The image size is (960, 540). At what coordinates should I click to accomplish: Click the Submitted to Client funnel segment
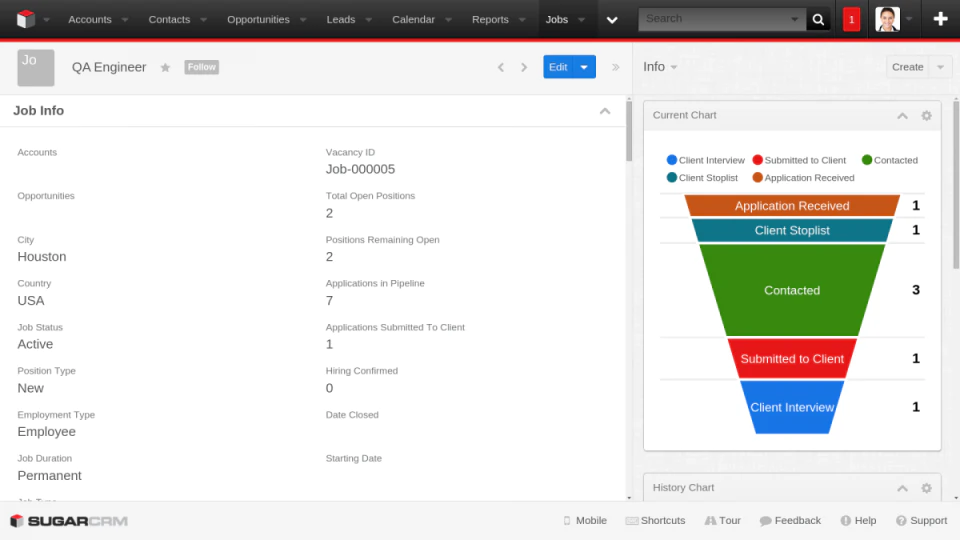(x=792, y=359)
